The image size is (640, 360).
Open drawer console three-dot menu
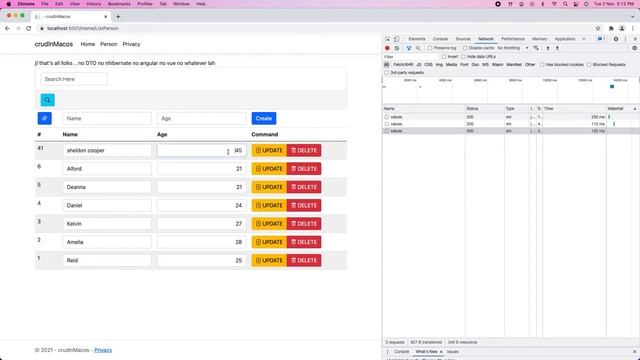point(387,351)
